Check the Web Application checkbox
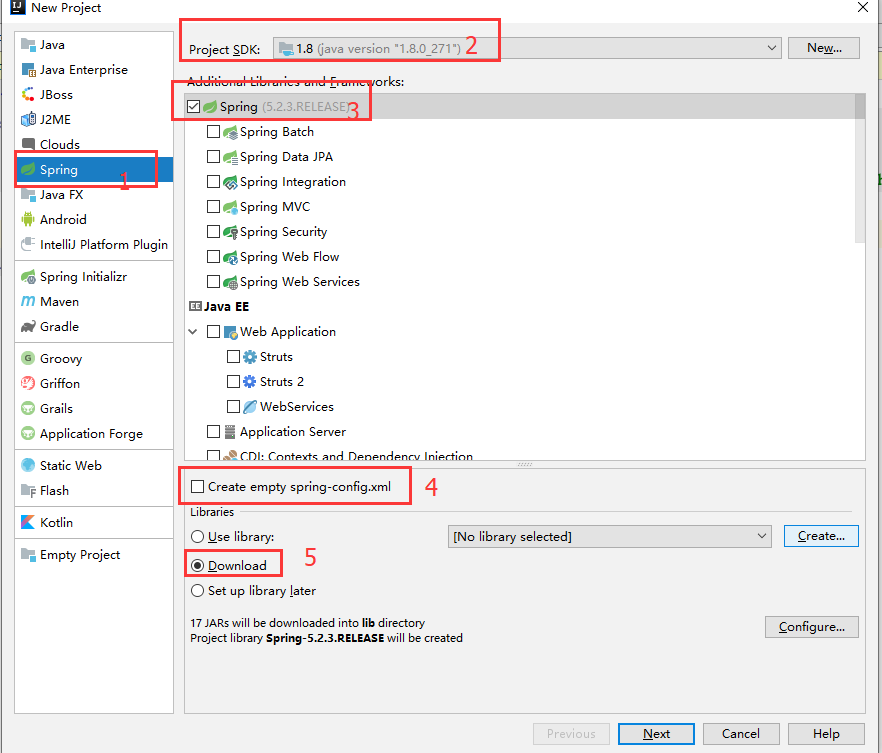 pyautogui.click(x=213, y=331)
